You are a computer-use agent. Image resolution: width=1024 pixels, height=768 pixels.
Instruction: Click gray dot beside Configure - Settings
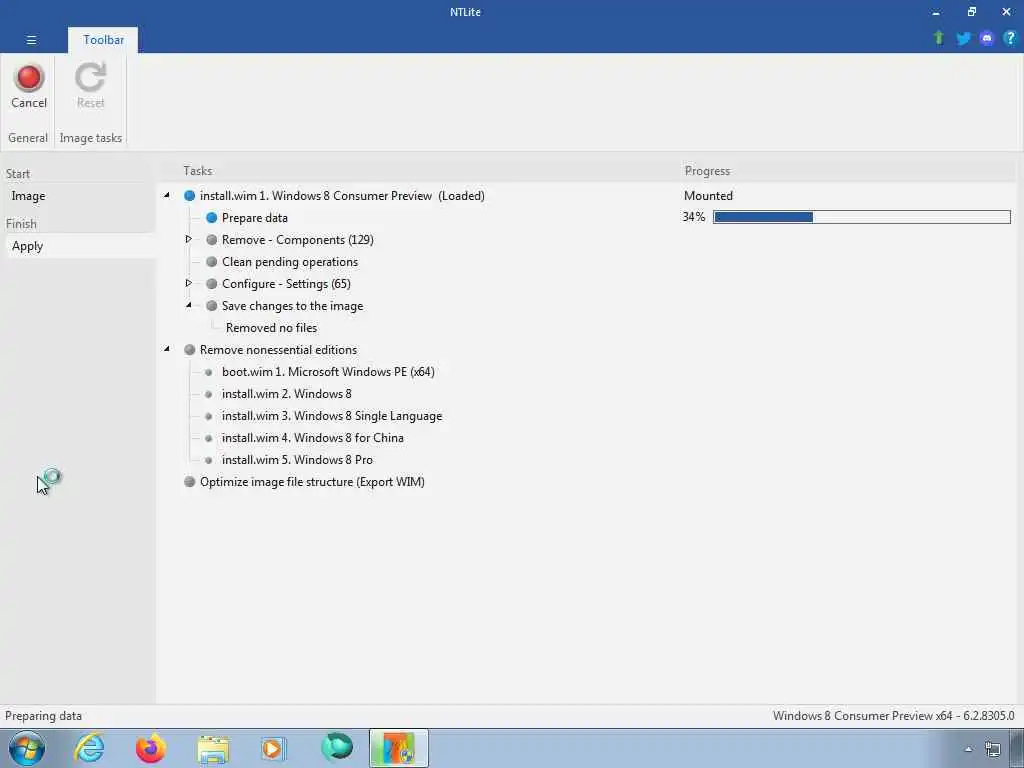tap(212, 283)
